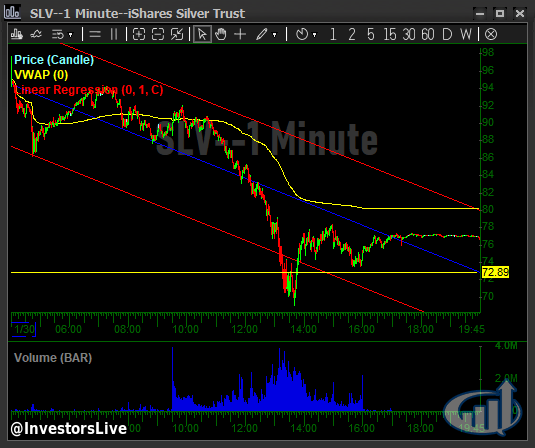535x448 pixels.
Task: Select the hand pan tool
Action: click(x=221, y=34)
